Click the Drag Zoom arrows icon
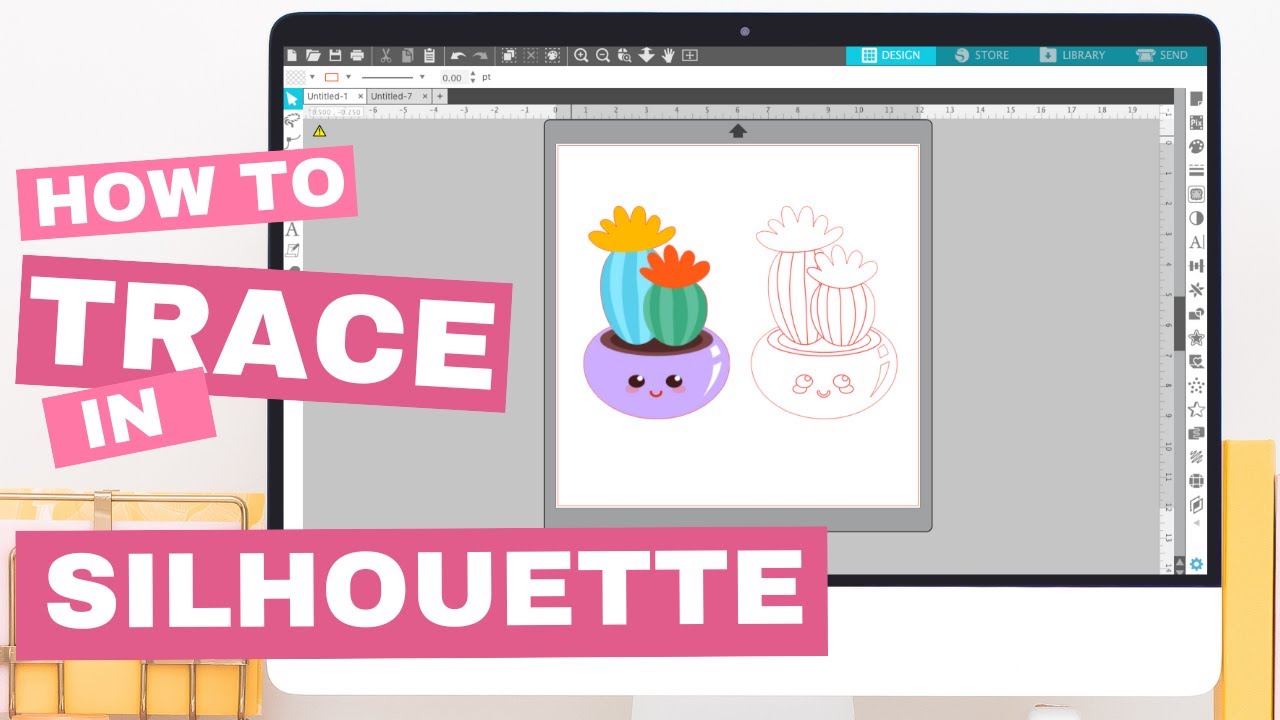 coord(646,56)
